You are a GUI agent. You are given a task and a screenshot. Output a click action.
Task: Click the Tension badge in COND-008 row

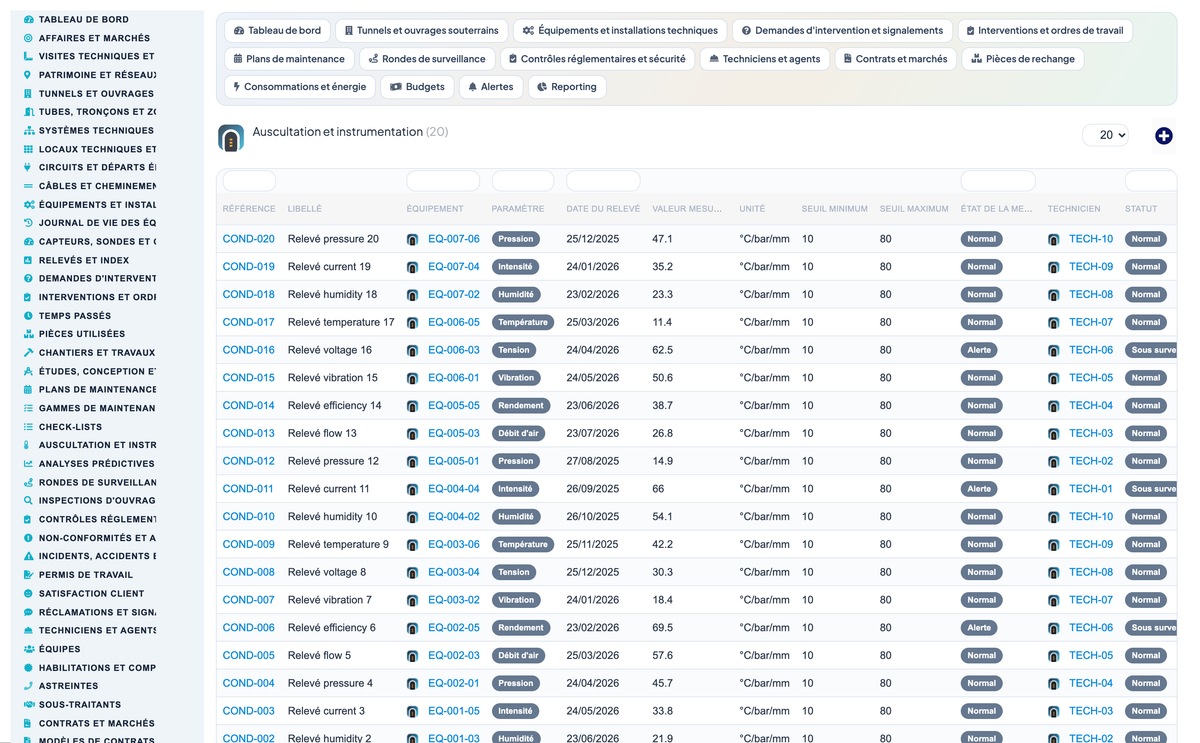(514, 572)
